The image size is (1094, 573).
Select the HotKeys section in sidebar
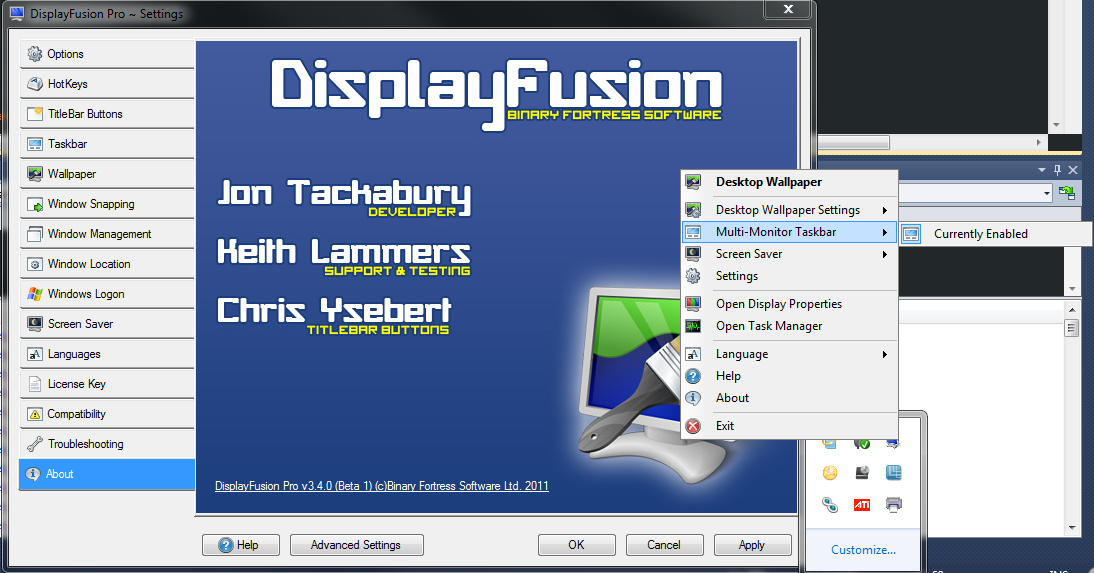point(106,84)
